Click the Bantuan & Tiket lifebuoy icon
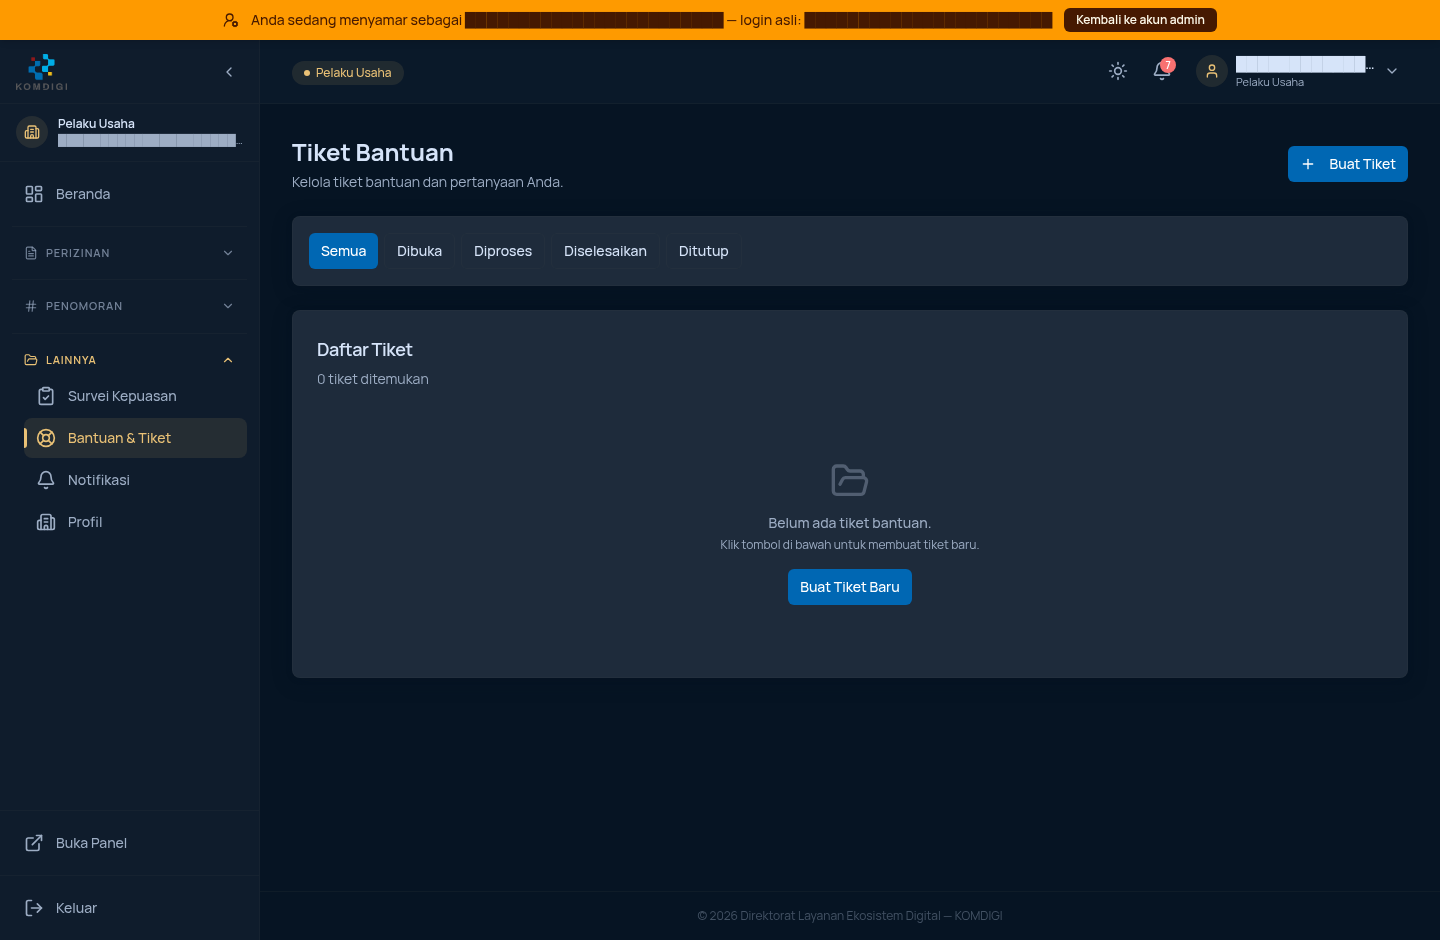The image size is (1440, 940). 46,438
